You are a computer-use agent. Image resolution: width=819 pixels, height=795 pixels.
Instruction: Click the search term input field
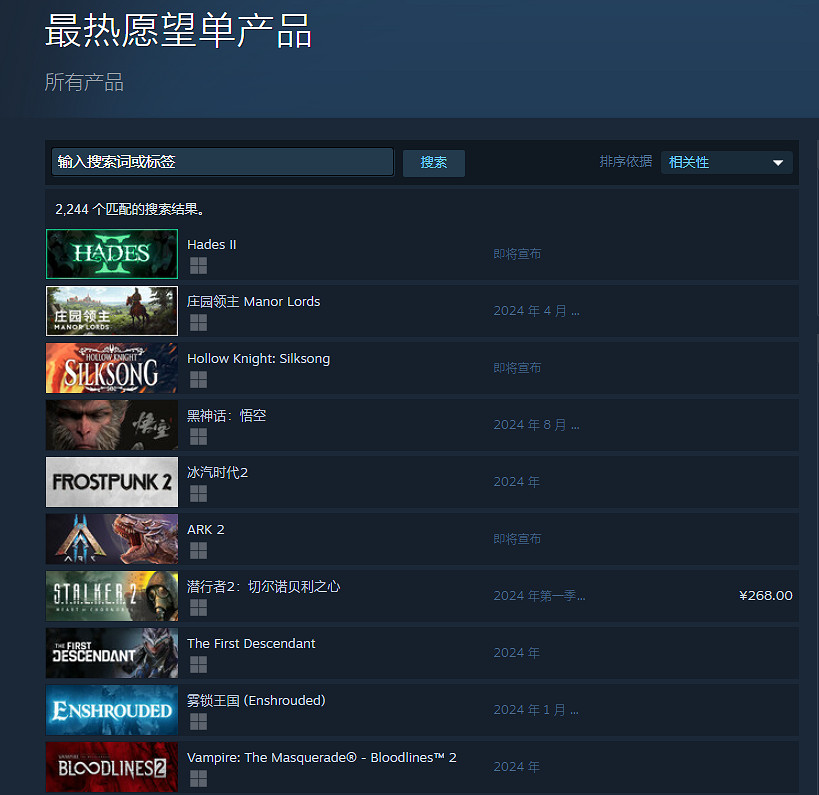[x=222, y=161]
